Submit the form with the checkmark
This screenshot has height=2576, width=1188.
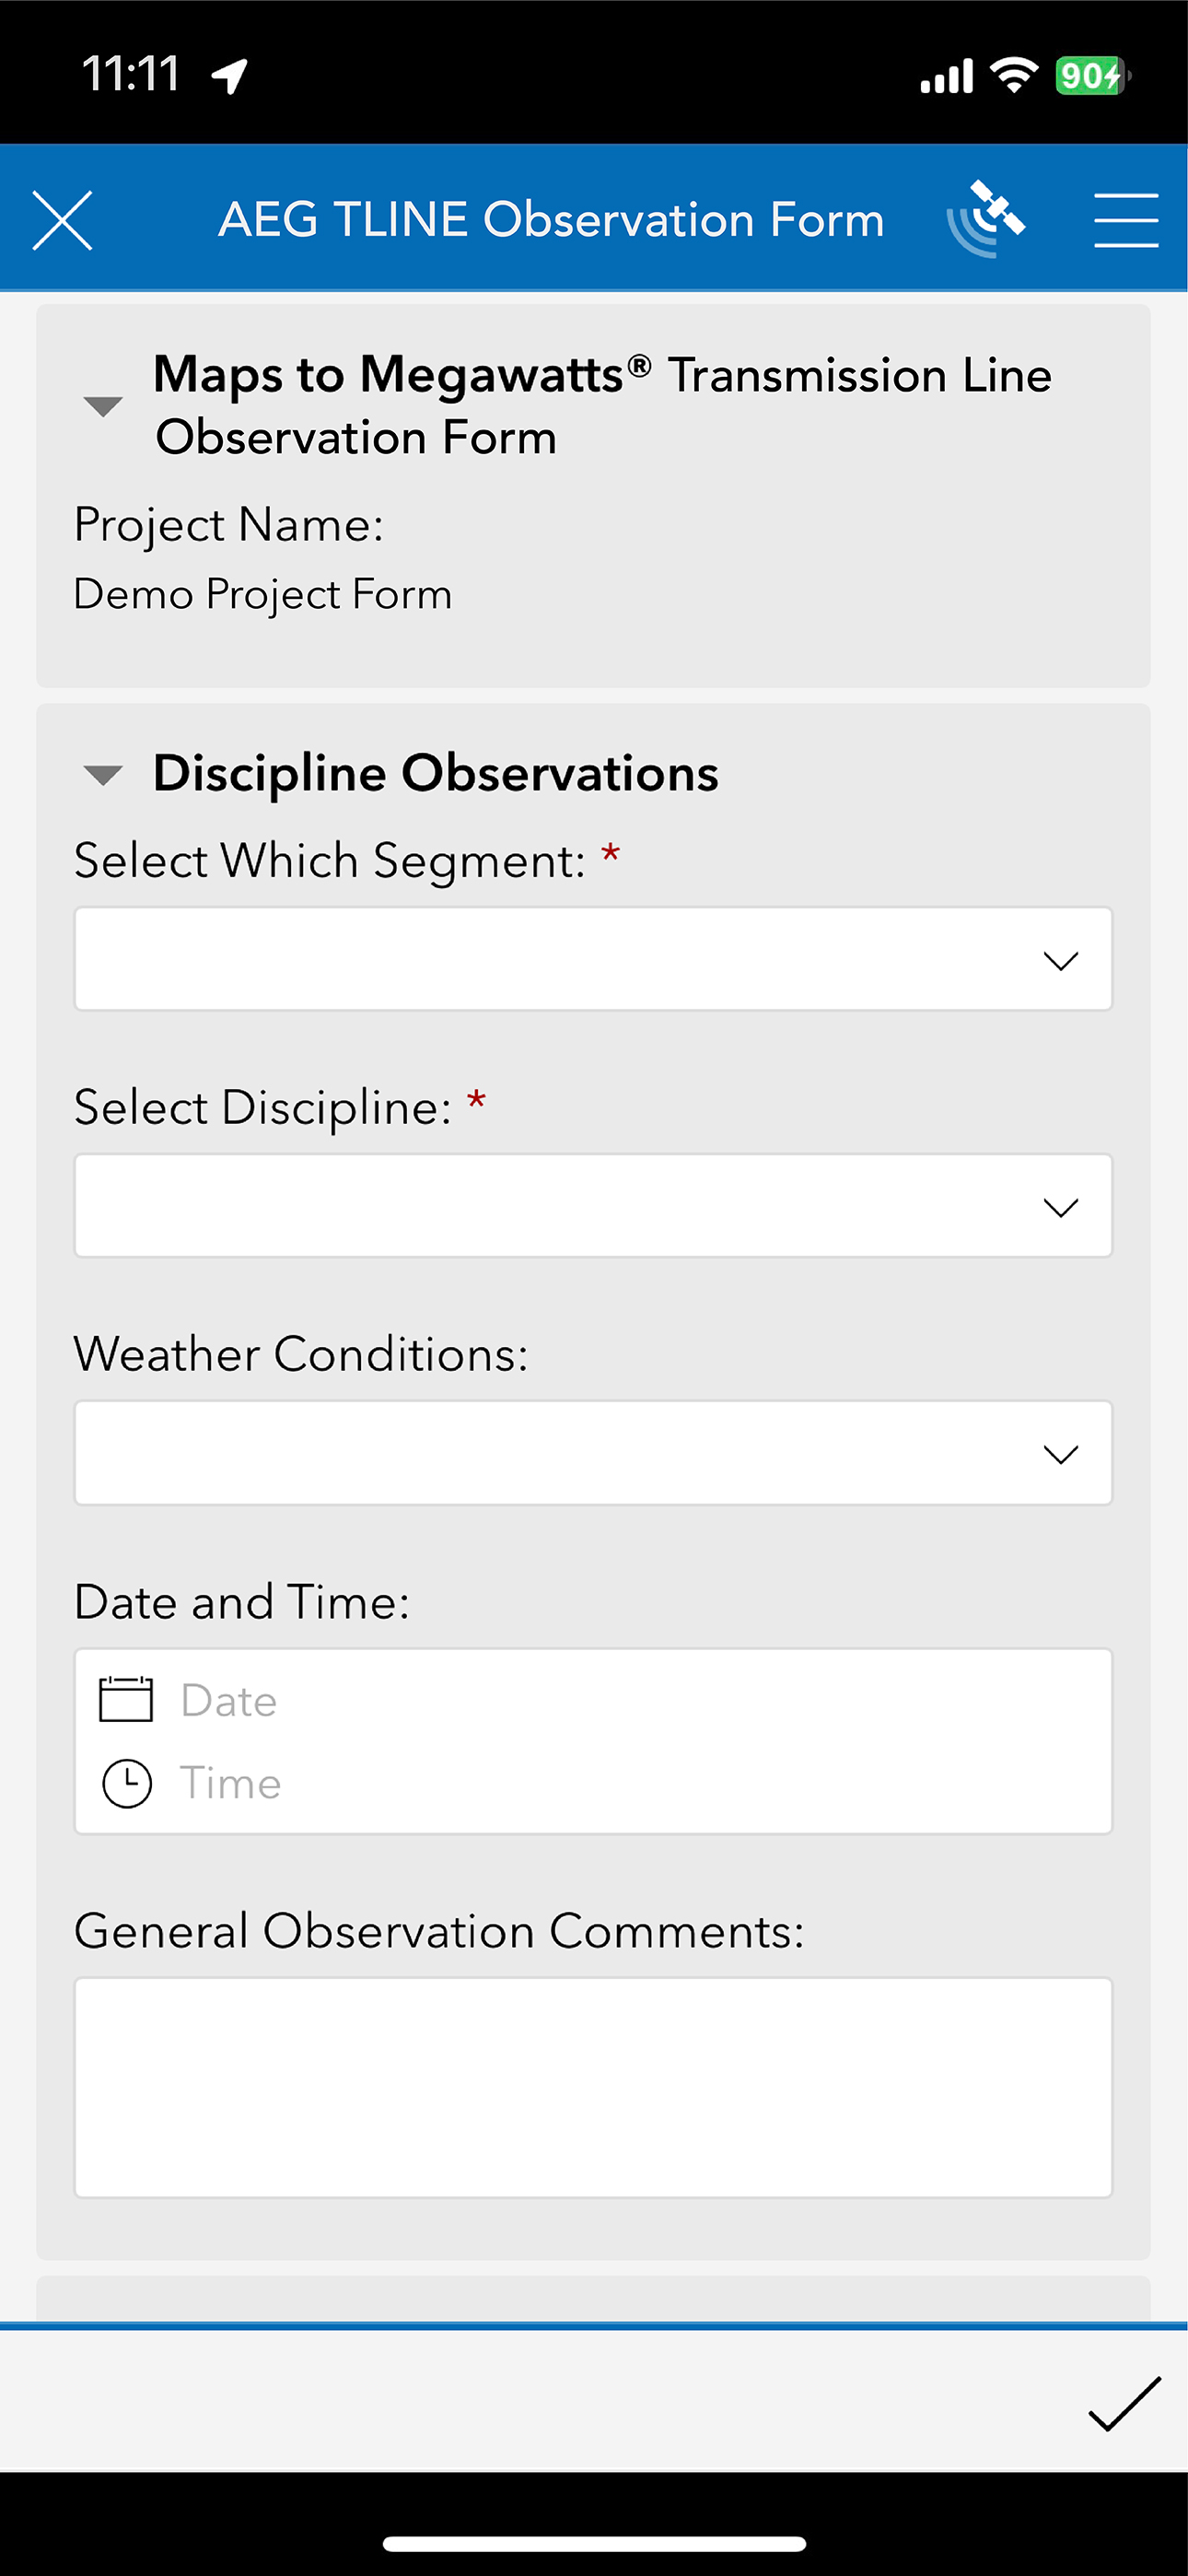coord(1125,2402)
